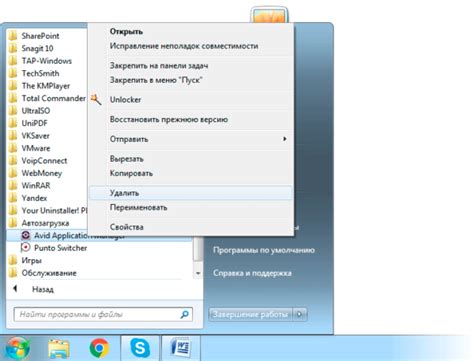Open Справка и поддержка link
The height and width of the screenshot is (361, 474).
252,273
